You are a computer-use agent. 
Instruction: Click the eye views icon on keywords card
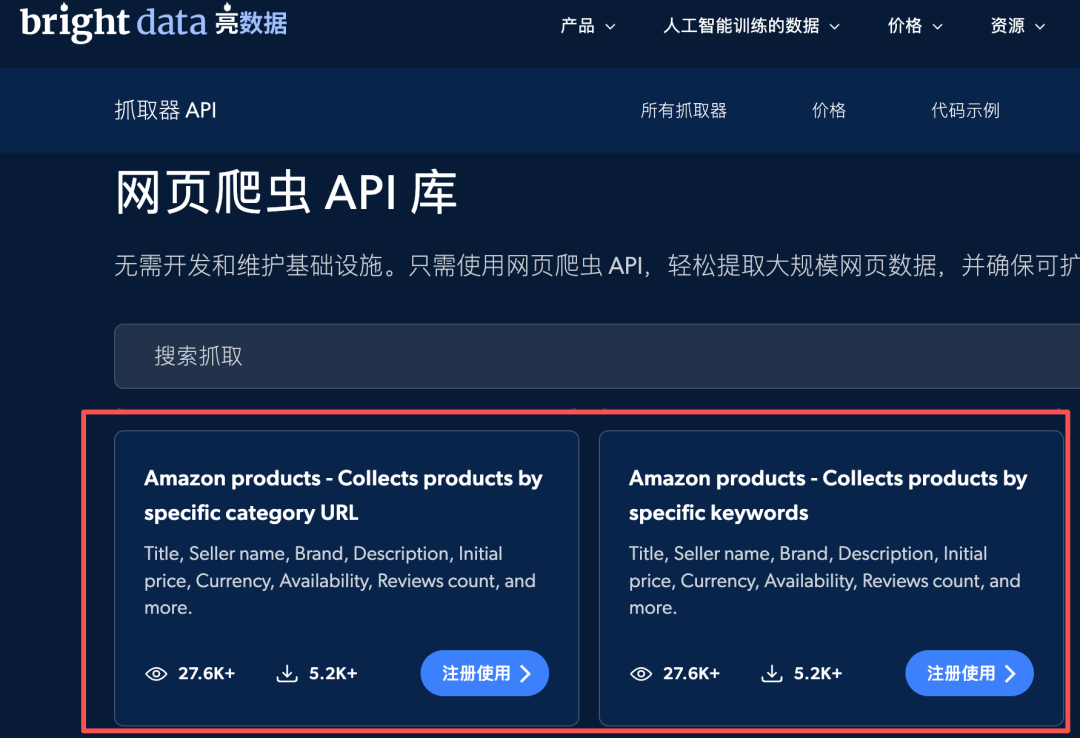(641, 674)
